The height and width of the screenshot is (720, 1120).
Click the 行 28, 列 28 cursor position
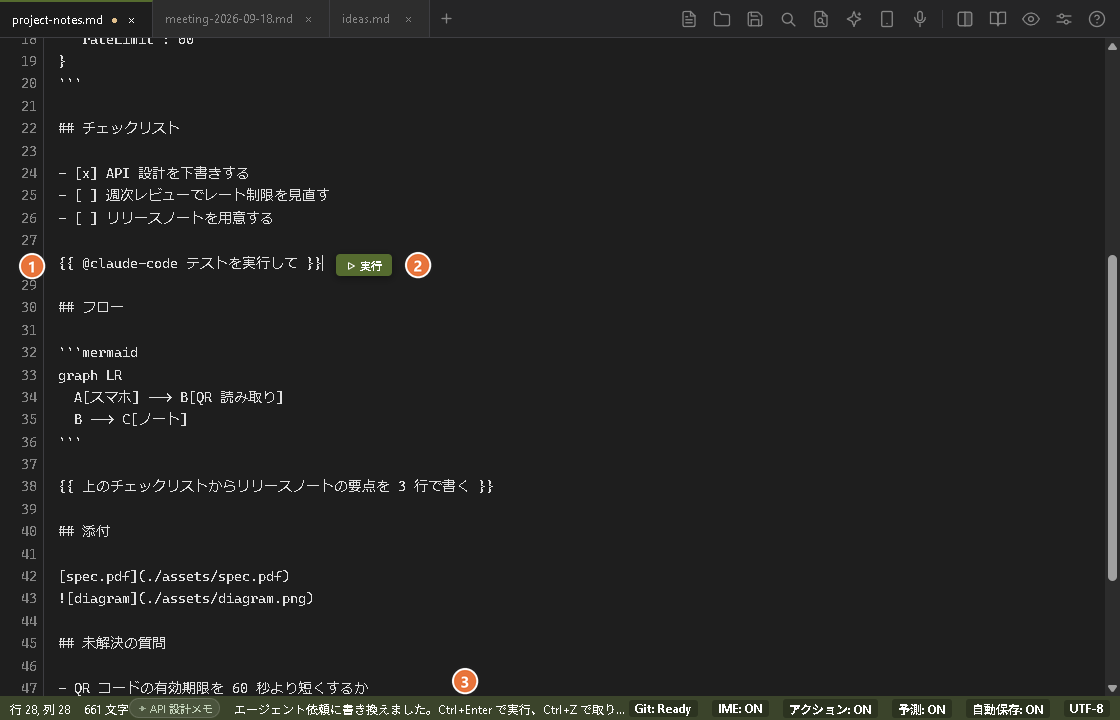[x=40, y=709]
